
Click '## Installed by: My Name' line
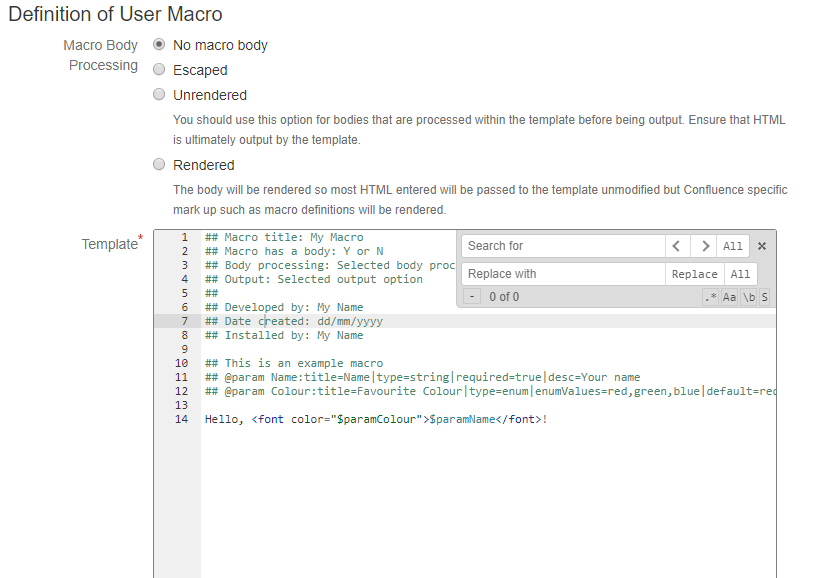pos(284,335)
